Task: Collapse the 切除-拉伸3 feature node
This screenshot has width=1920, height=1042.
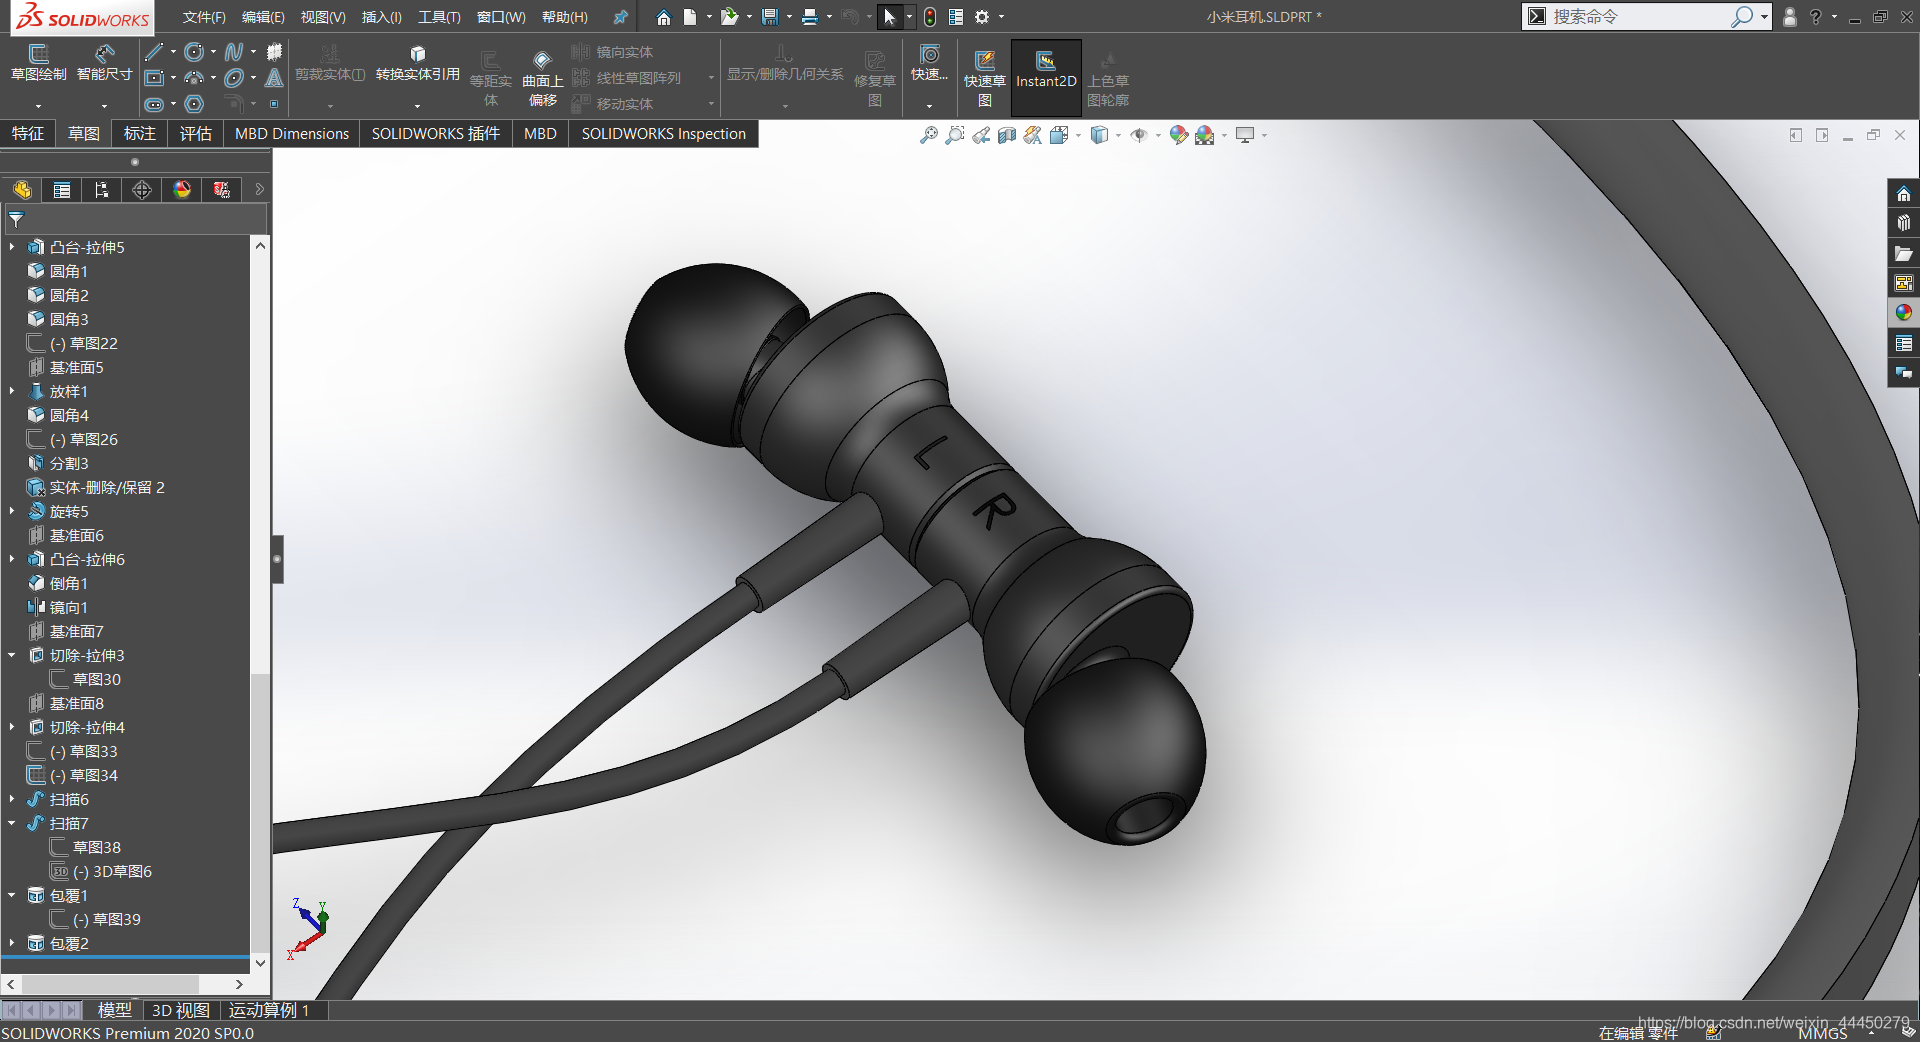Action: click(12, 655)
